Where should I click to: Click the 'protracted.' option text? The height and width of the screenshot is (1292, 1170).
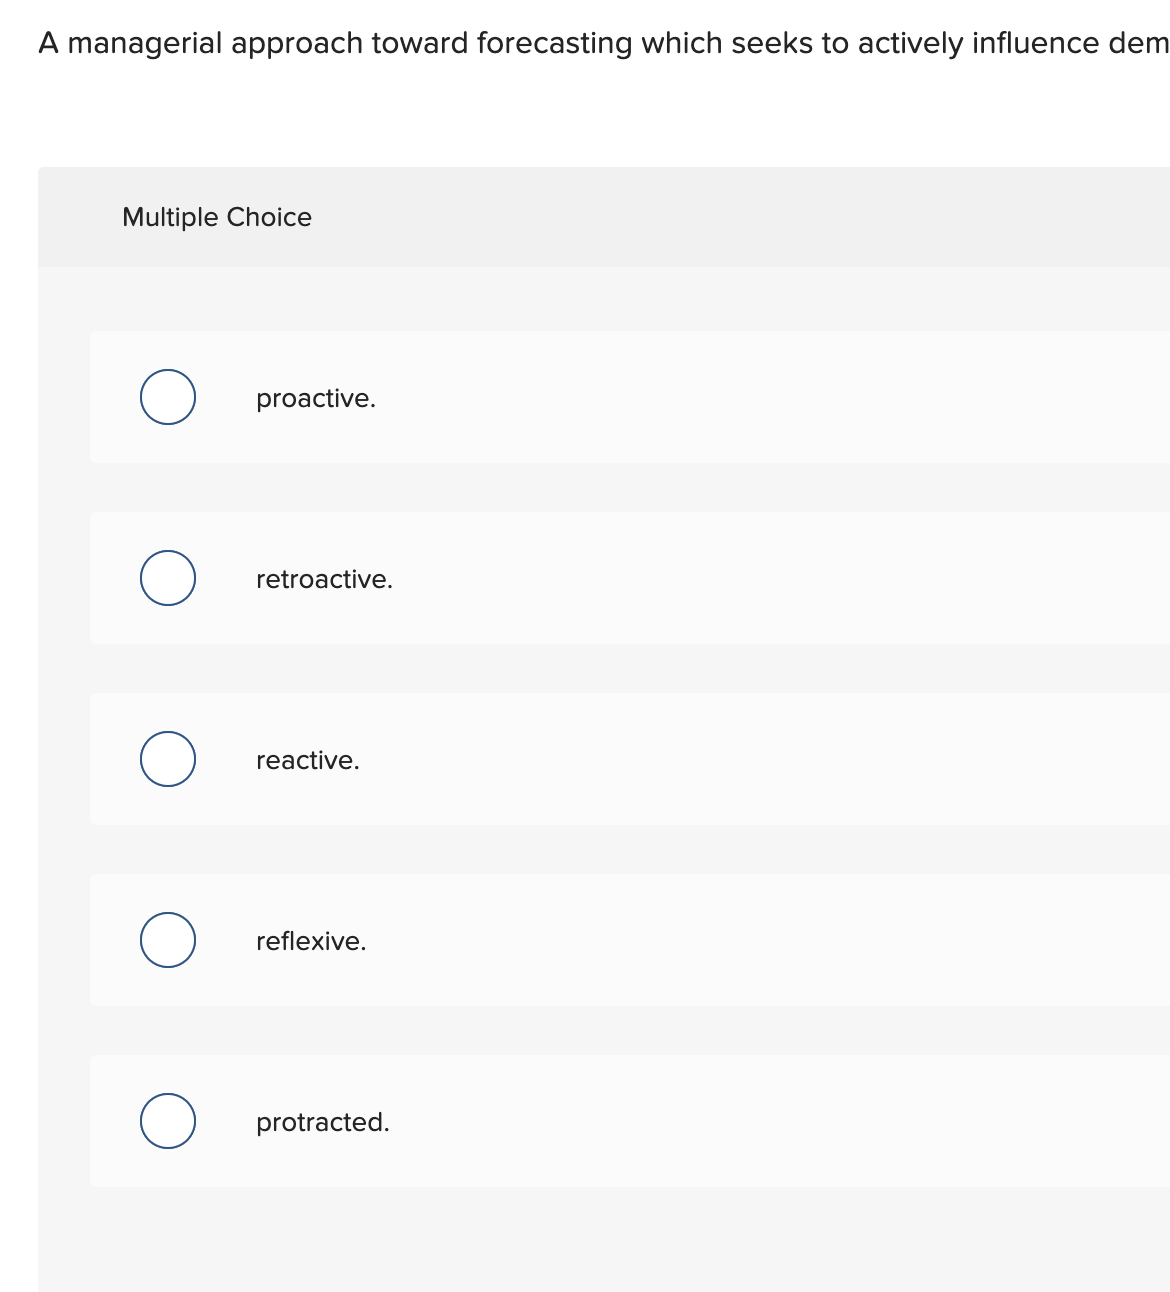pos(323,1122)
